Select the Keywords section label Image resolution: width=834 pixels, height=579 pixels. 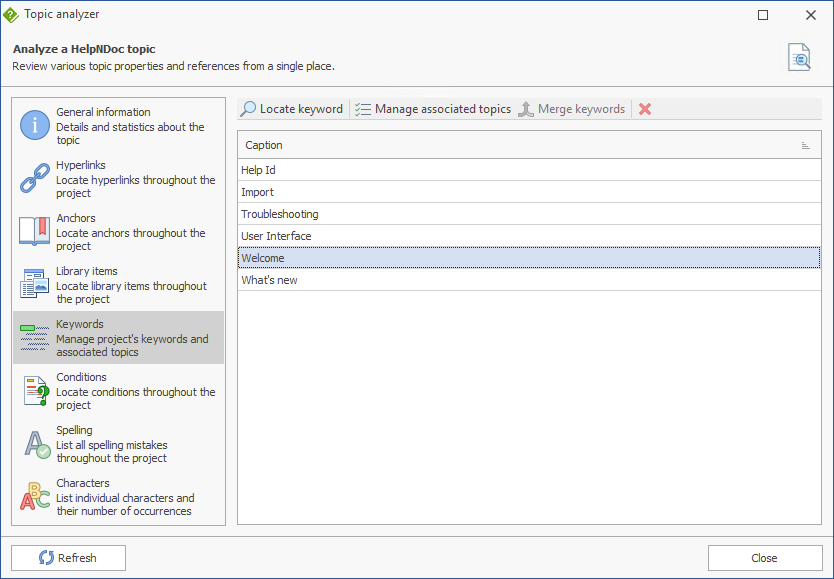tap(80, 324)
